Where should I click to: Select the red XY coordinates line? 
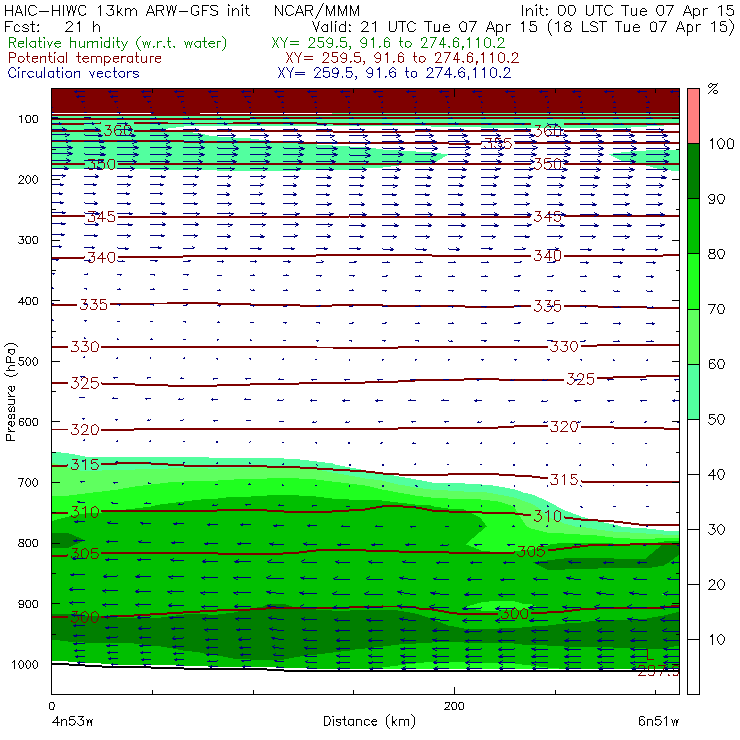(402, 58)
